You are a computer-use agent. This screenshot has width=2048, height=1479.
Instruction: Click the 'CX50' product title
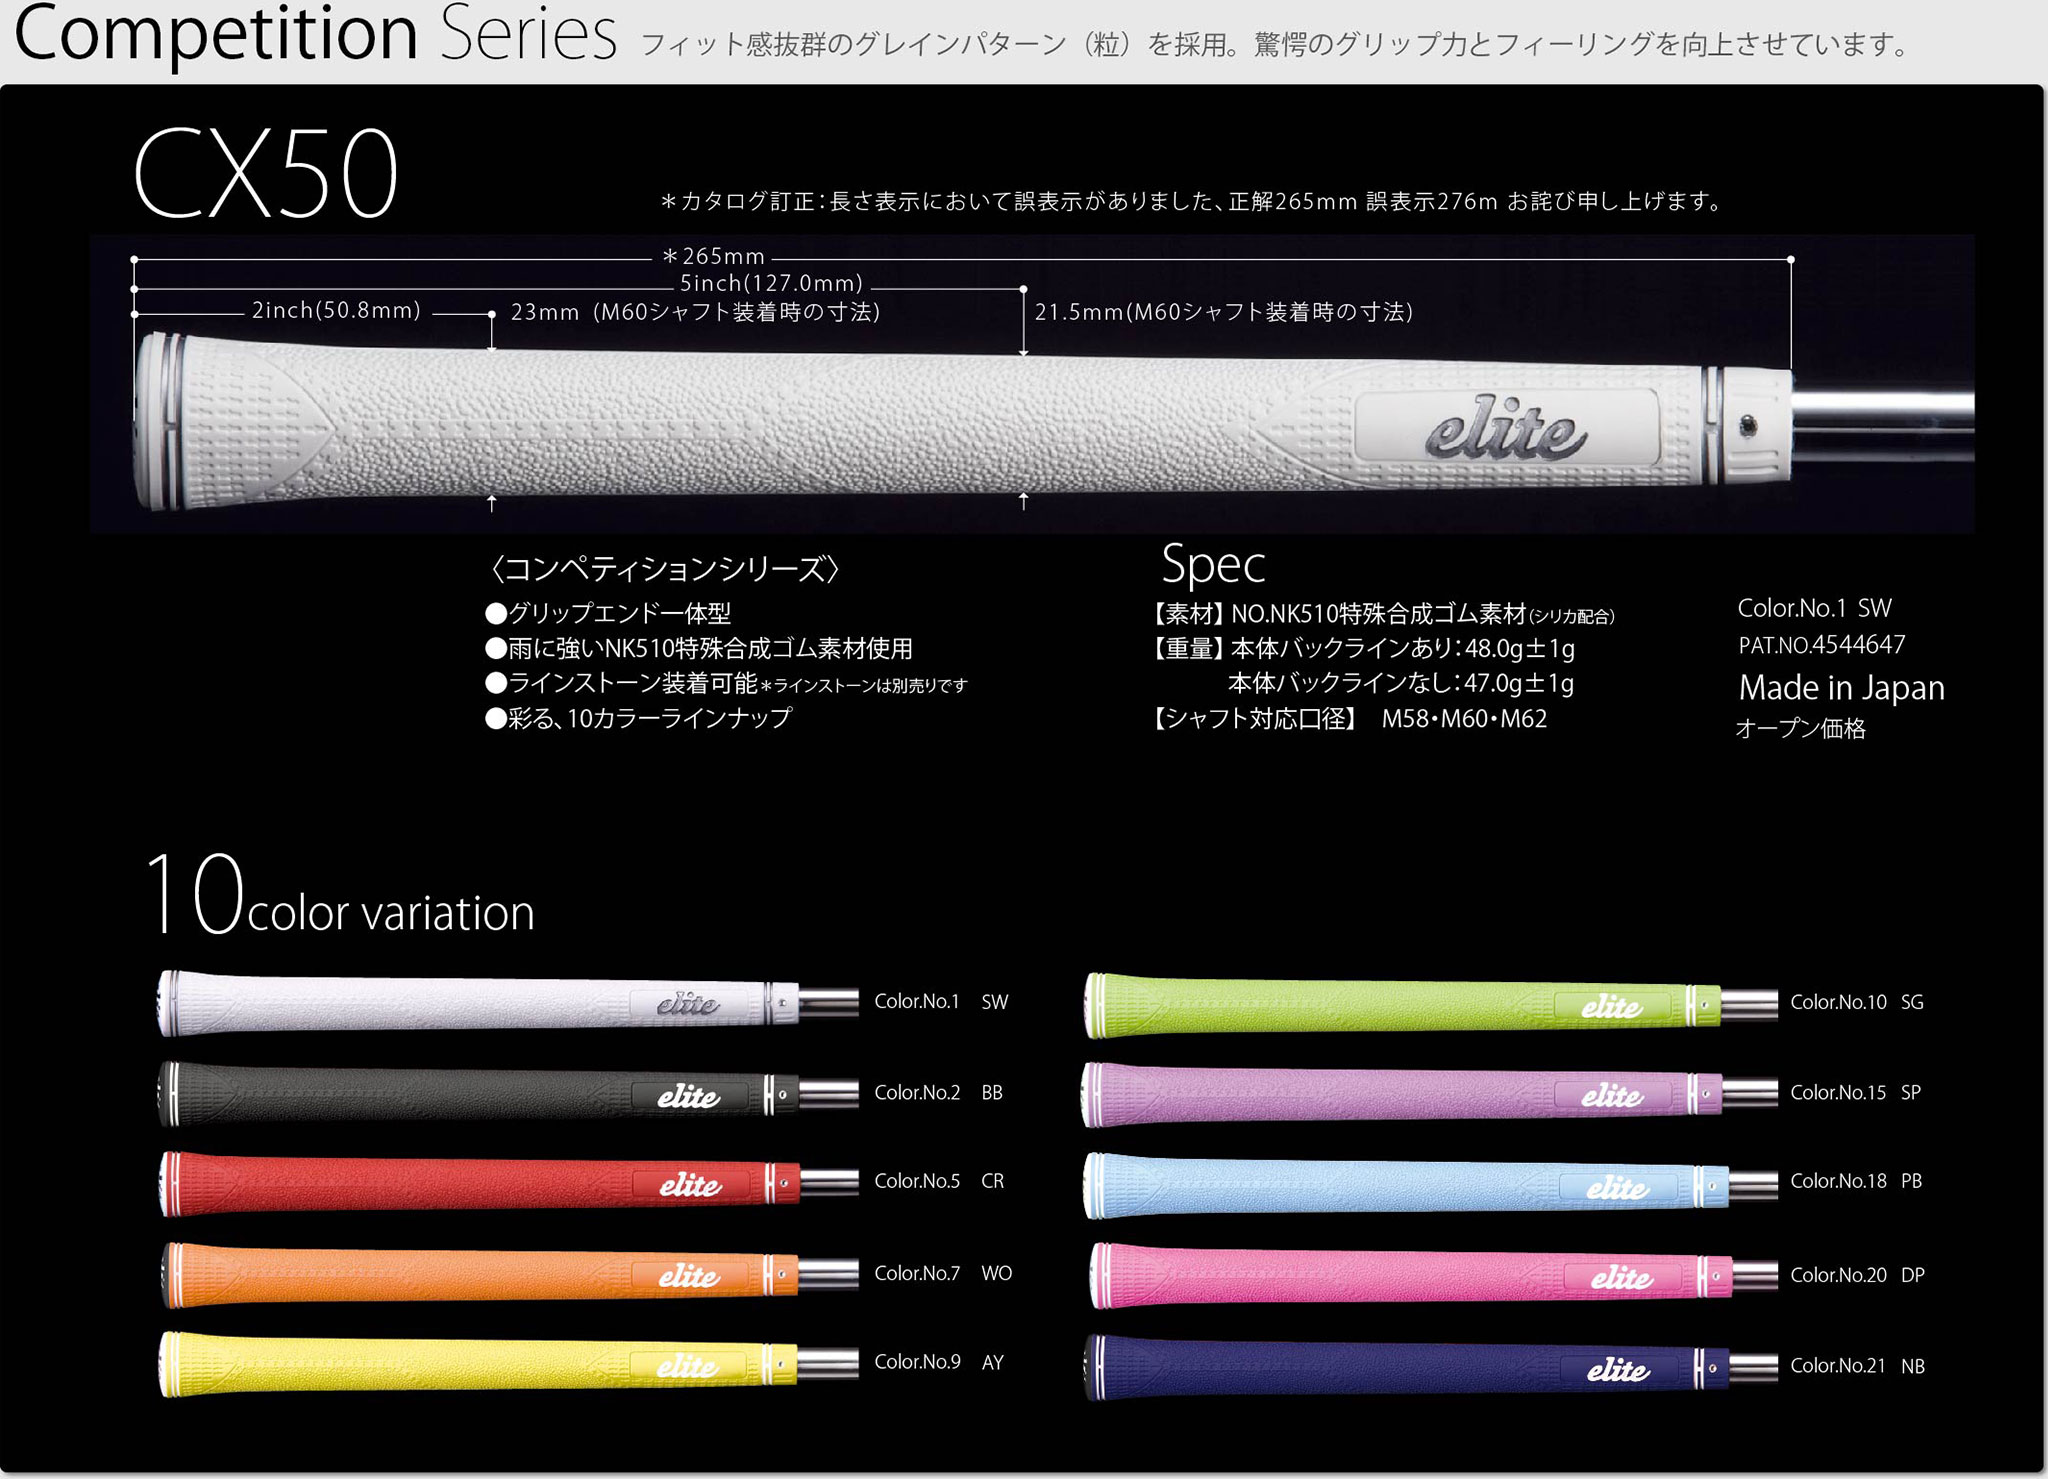tap(266, 174)
